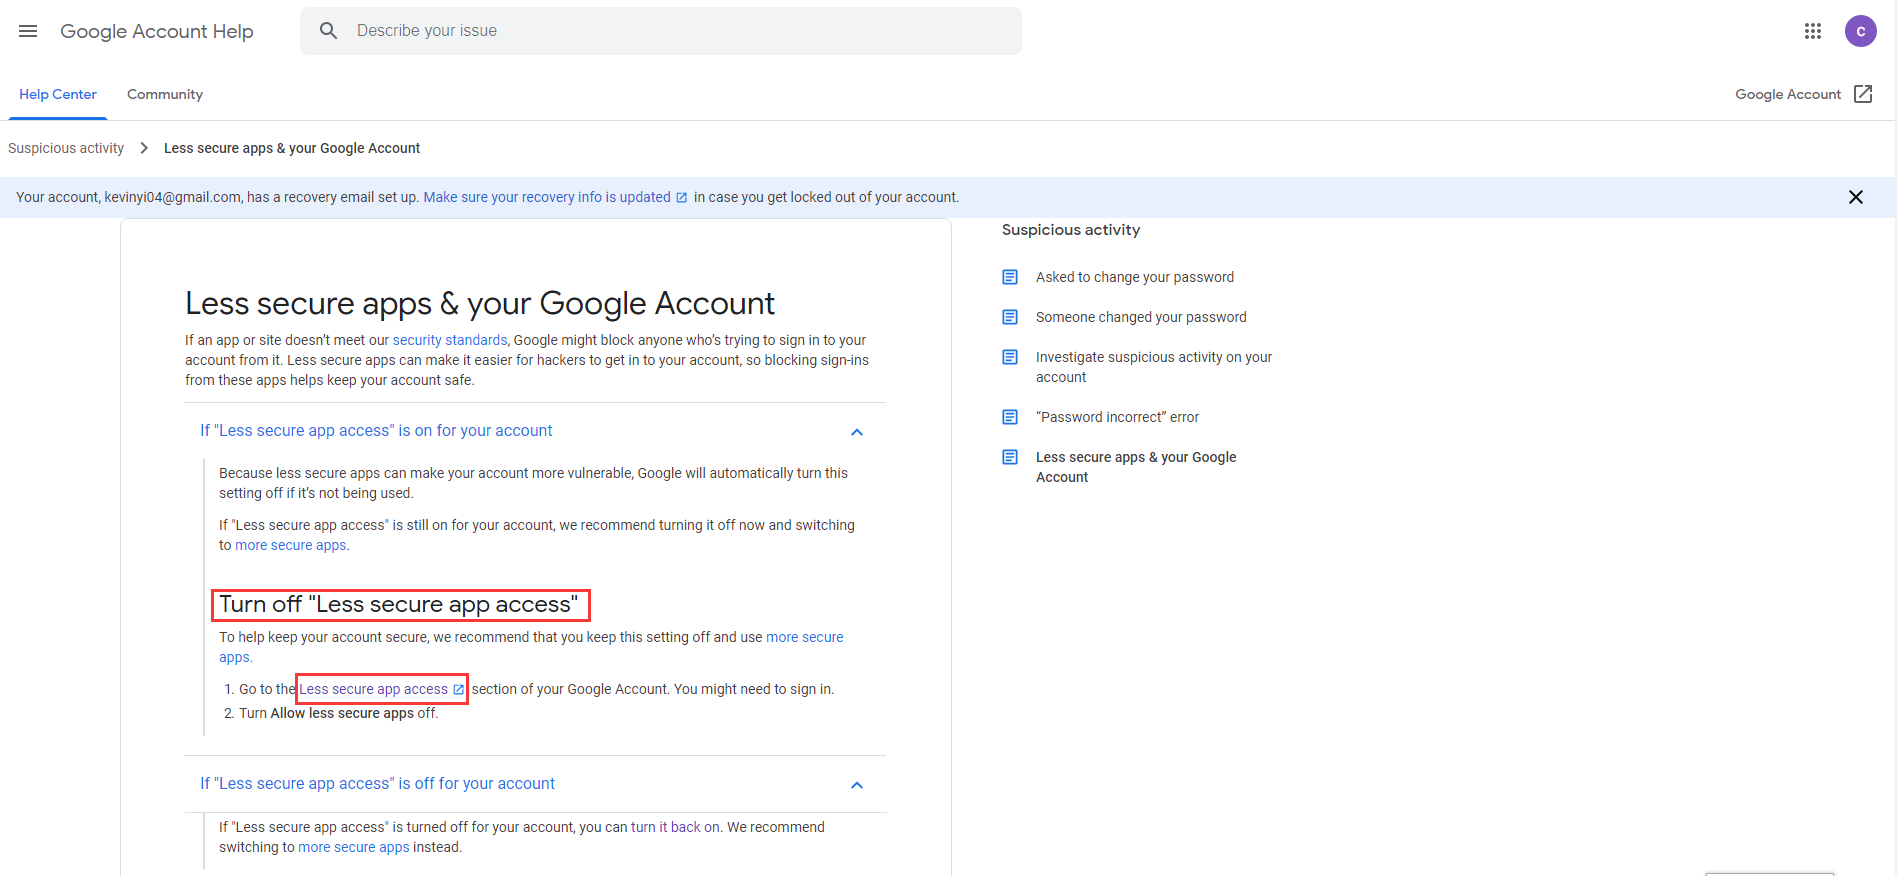Click the Google Account external-link icon
This screenshot has height=876, width=1897.
[1863, 94]
